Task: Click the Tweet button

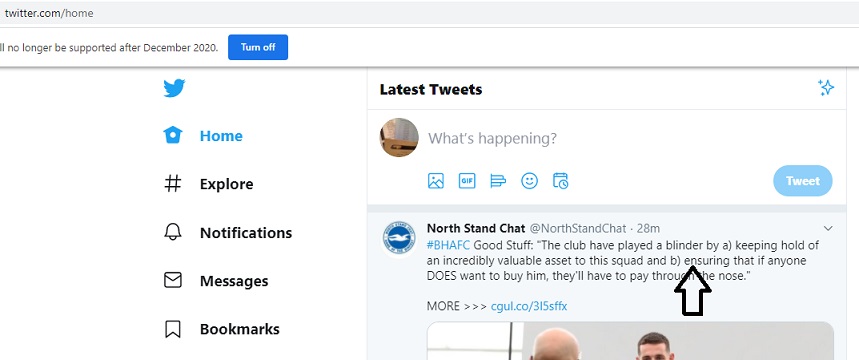Action: point(803,181)
